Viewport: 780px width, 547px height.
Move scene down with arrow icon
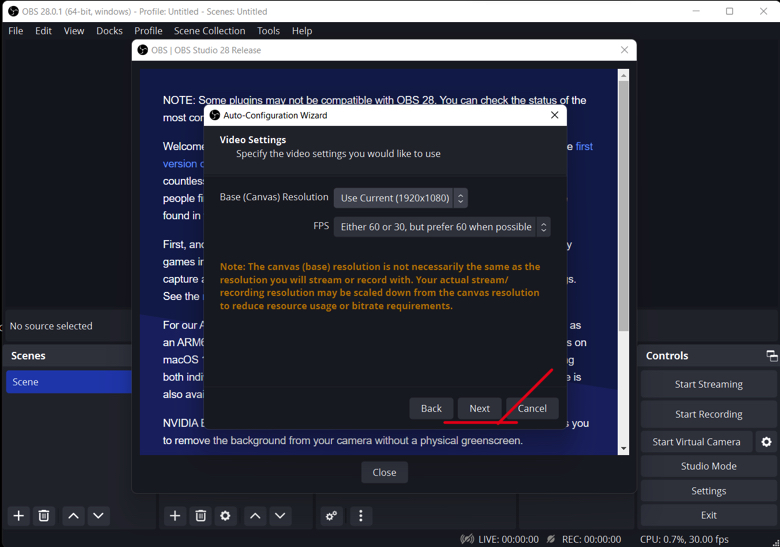point(98,516)
